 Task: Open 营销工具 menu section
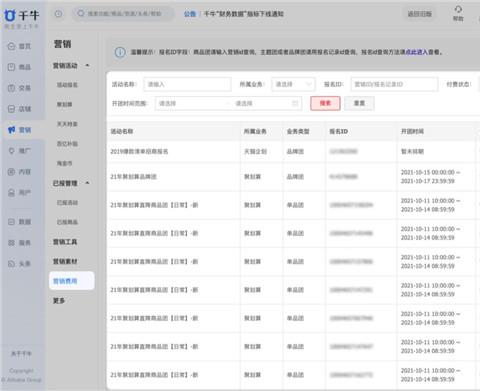[x=65, y=242]
